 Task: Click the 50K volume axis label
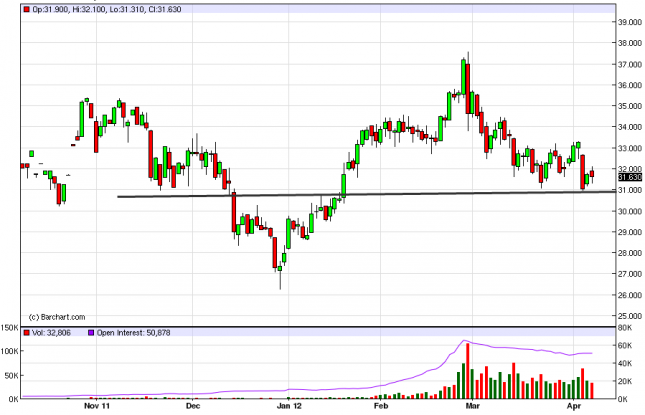tap(12, 376)
